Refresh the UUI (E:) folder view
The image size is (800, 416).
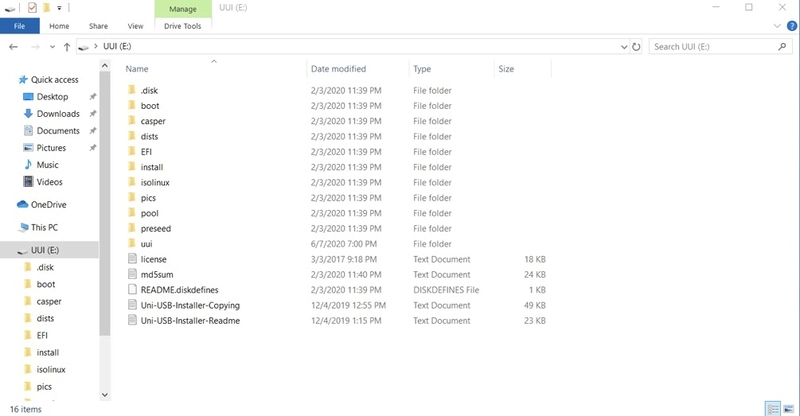point(636,47)
